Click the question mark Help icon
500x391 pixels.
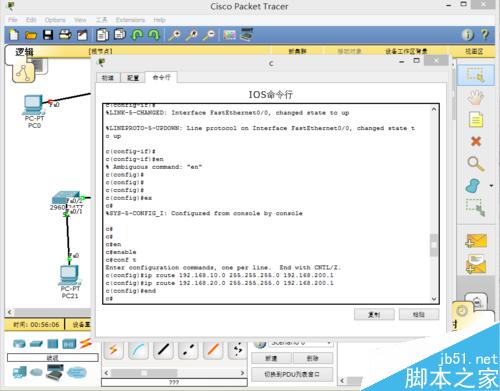click(x=485, y=34)
